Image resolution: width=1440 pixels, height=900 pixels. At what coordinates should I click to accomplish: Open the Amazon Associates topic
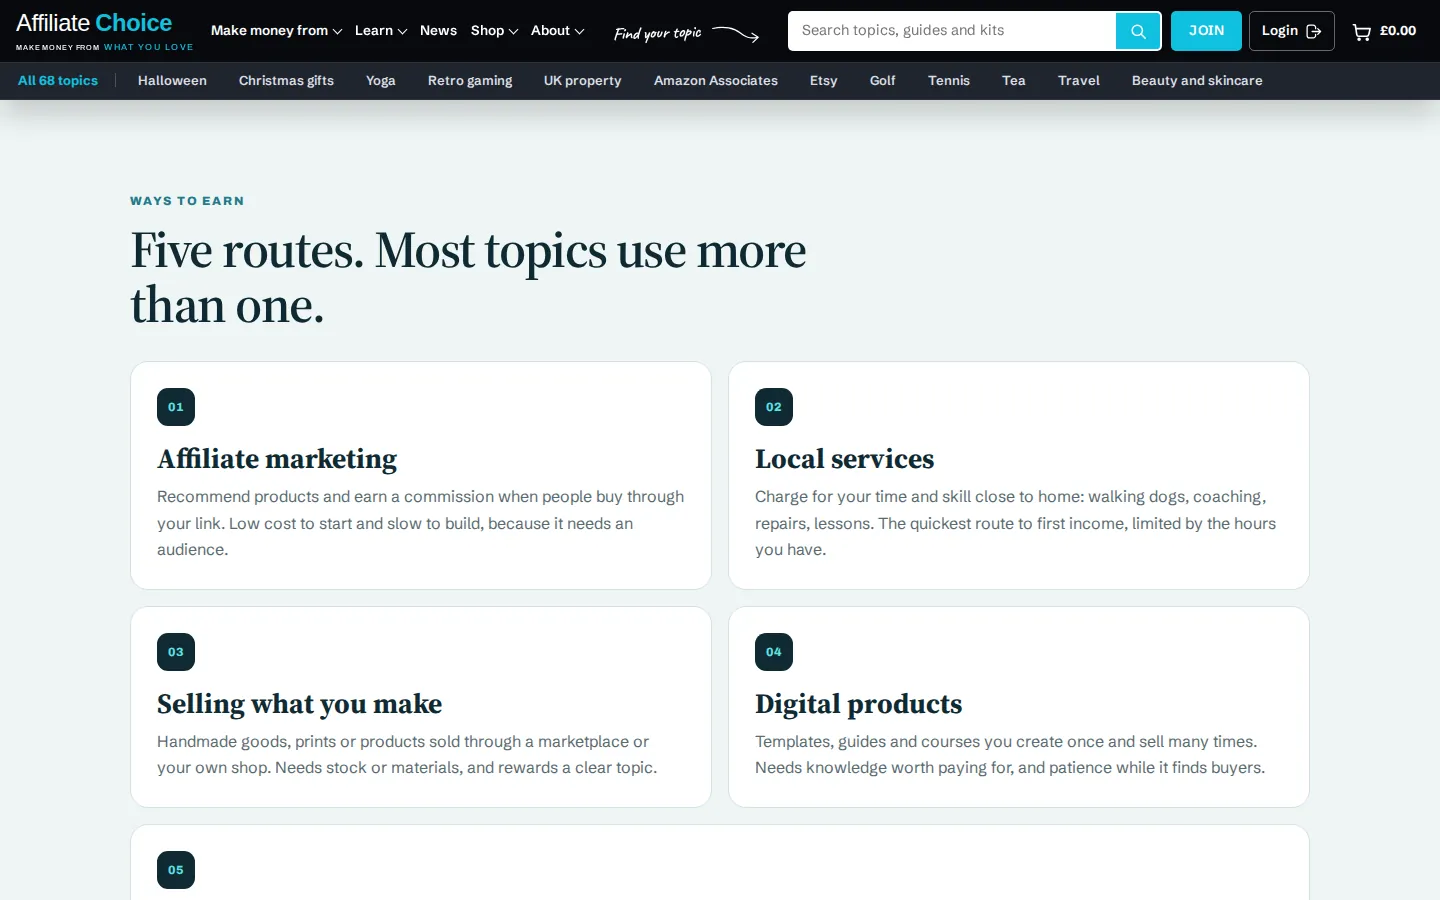[x=716, y=81]
